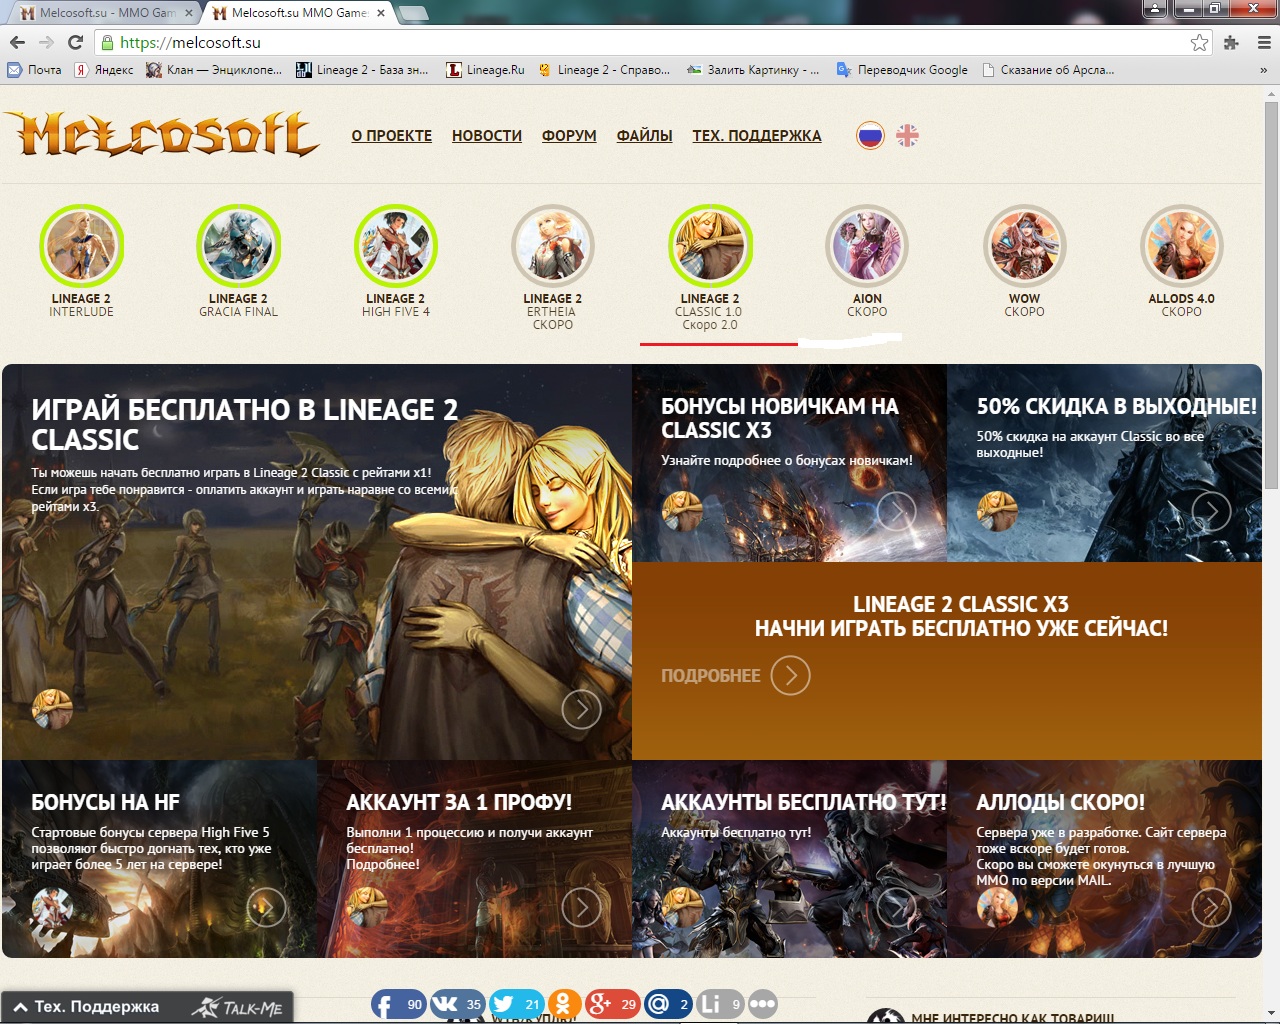Select the Lineage 2 Ertheia icon
Image resolution: width=1280 pixels, height=1024 pixels.
553,246
